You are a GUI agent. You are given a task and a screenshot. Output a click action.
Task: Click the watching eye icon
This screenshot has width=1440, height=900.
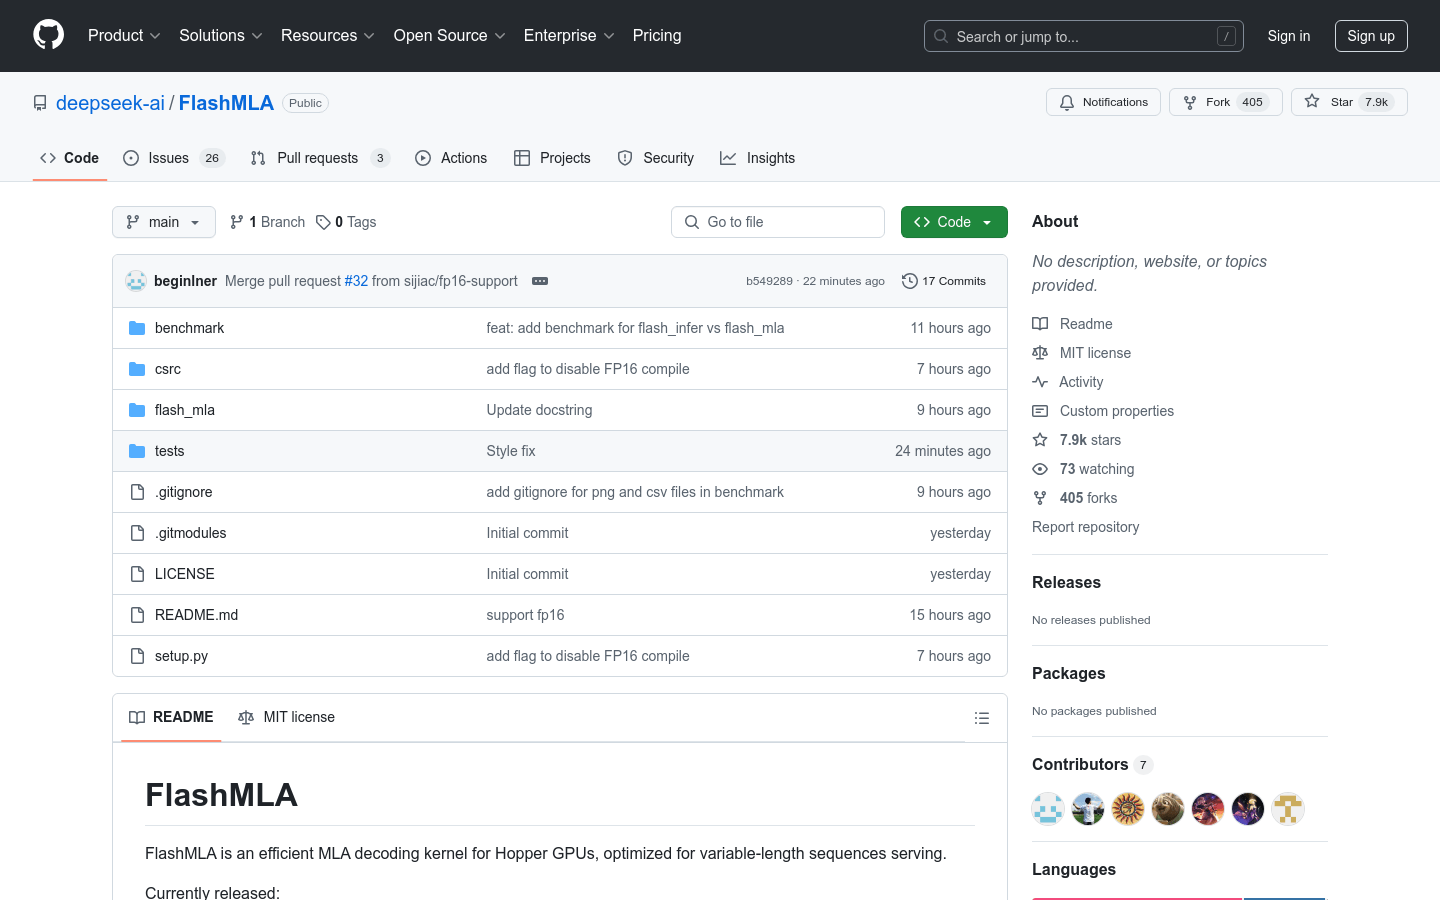(1040, 469)
